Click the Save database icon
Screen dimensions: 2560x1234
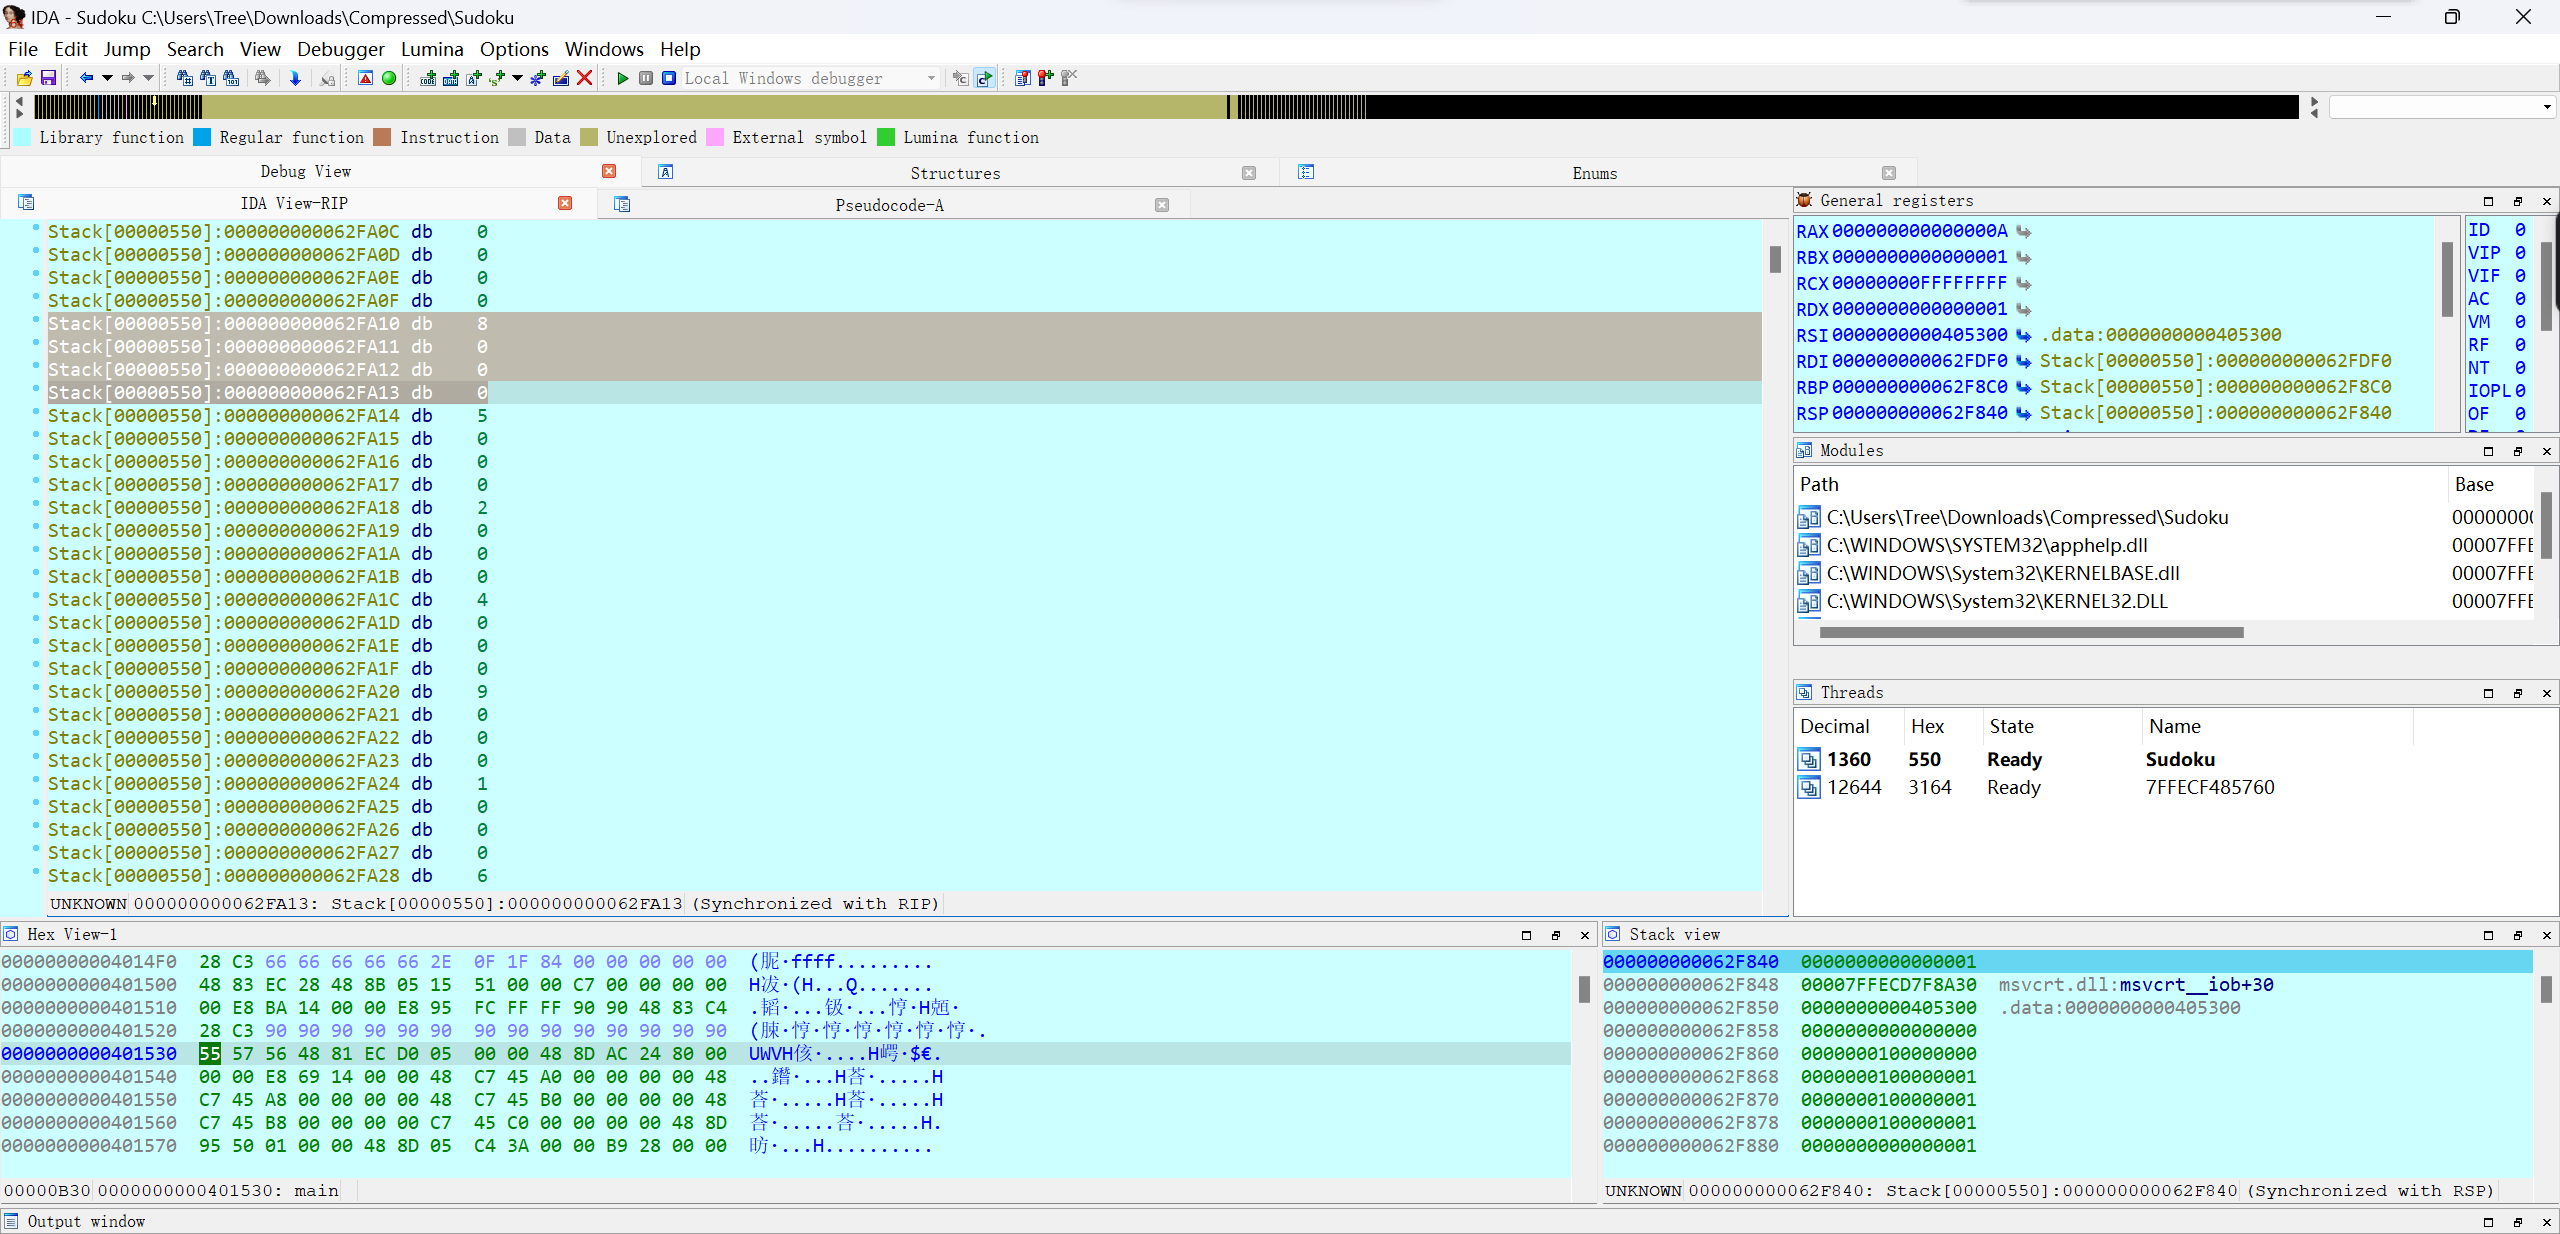(48, 78)
